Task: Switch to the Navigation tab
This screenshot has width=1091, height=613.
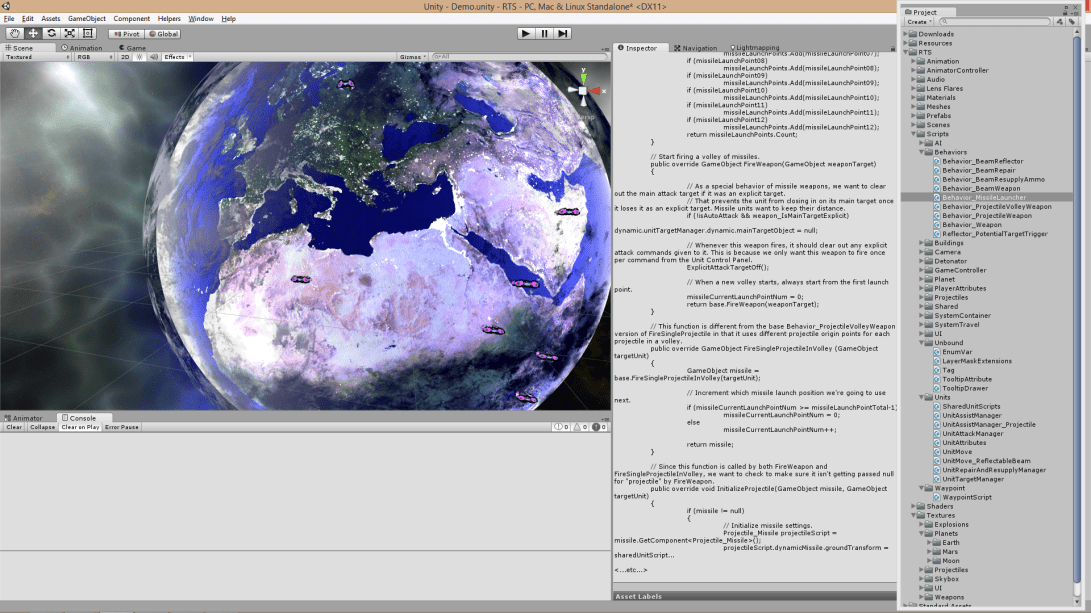Action: [697, 48]
